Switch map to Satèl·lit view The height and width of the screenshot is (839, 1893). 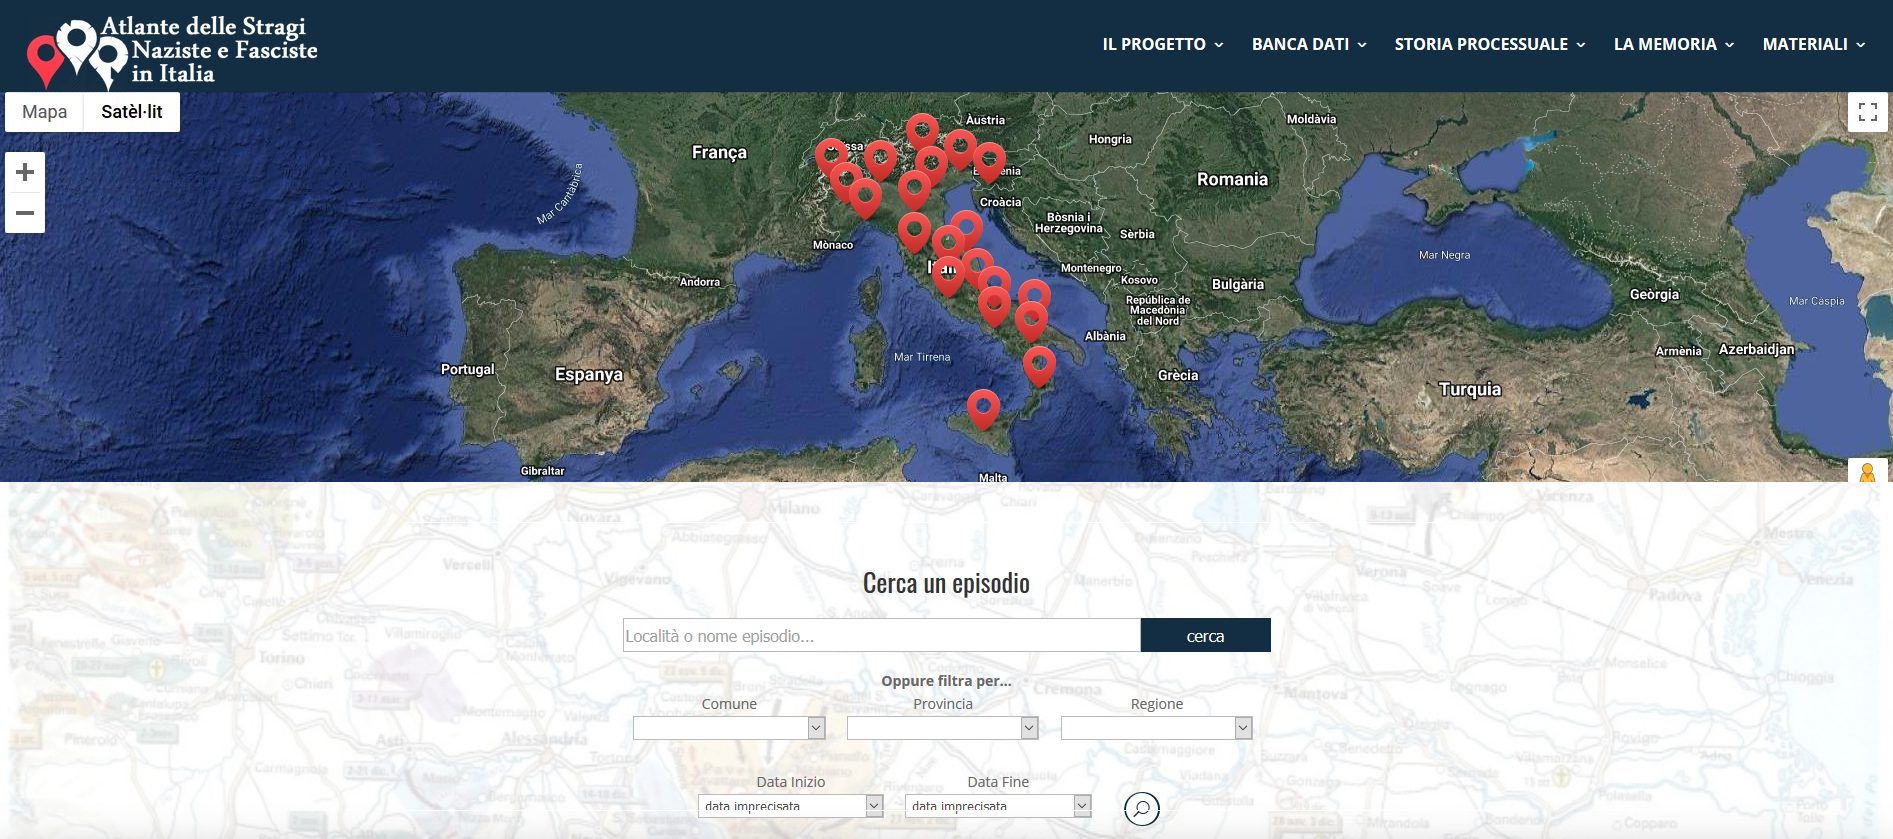[132, 112]
